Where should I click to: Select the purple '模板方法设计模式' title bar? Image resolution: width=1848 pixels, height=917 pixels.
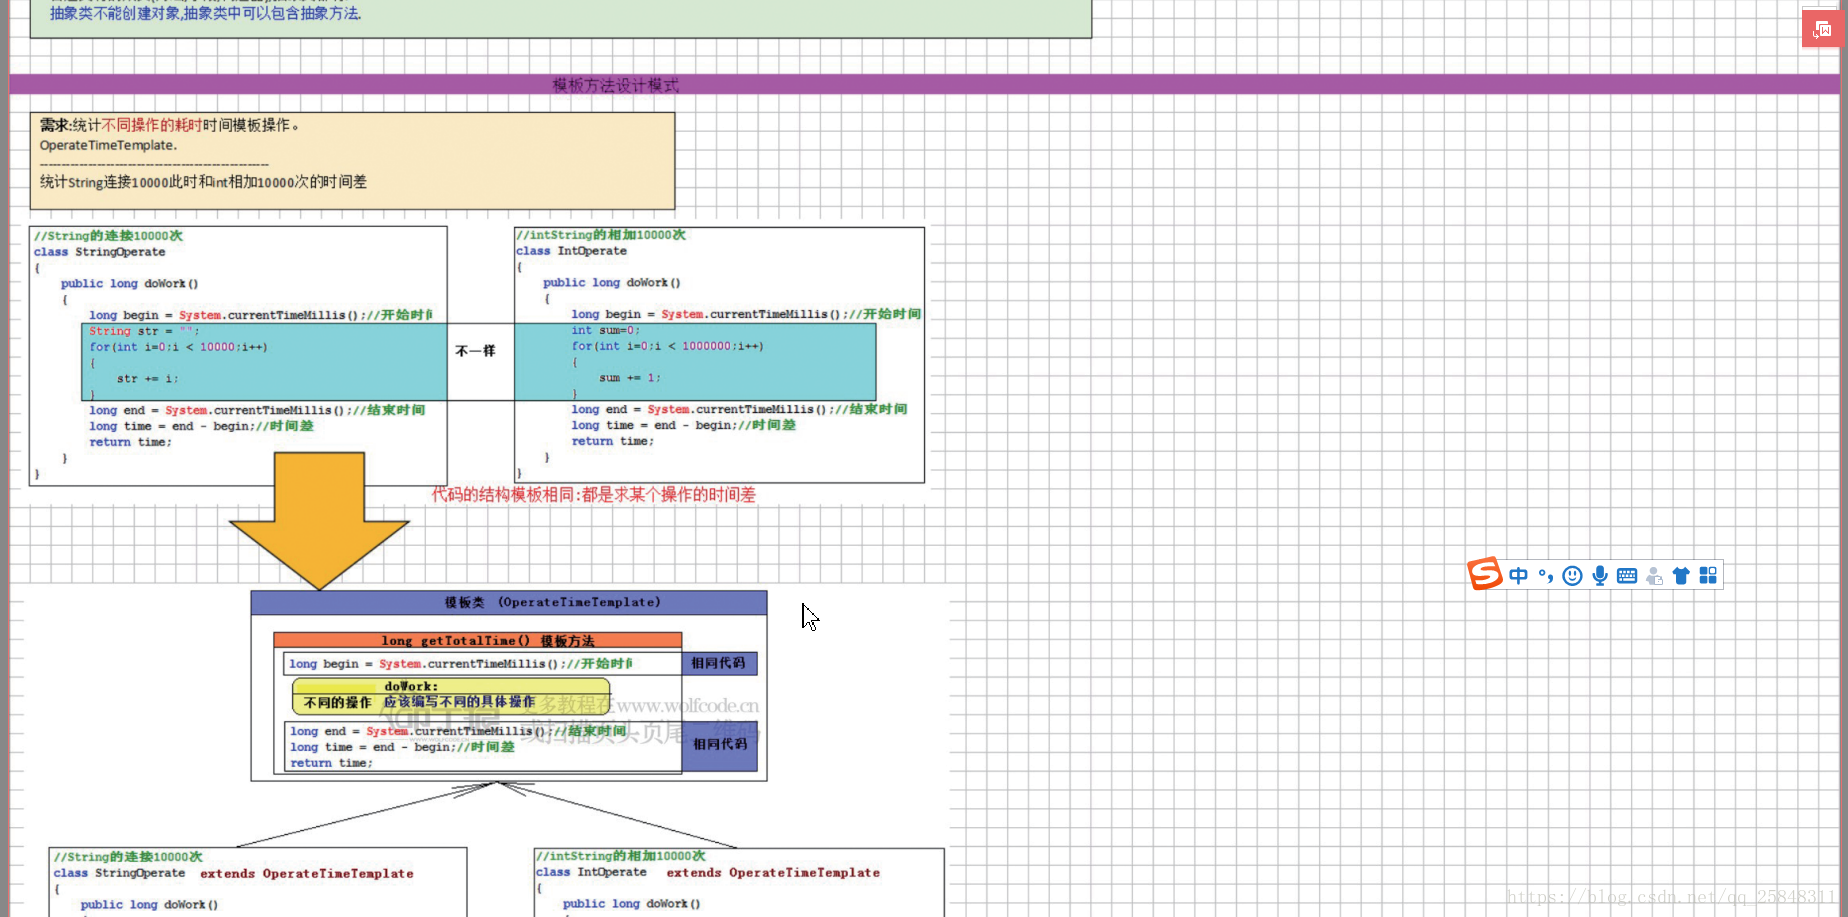[924, 85]
